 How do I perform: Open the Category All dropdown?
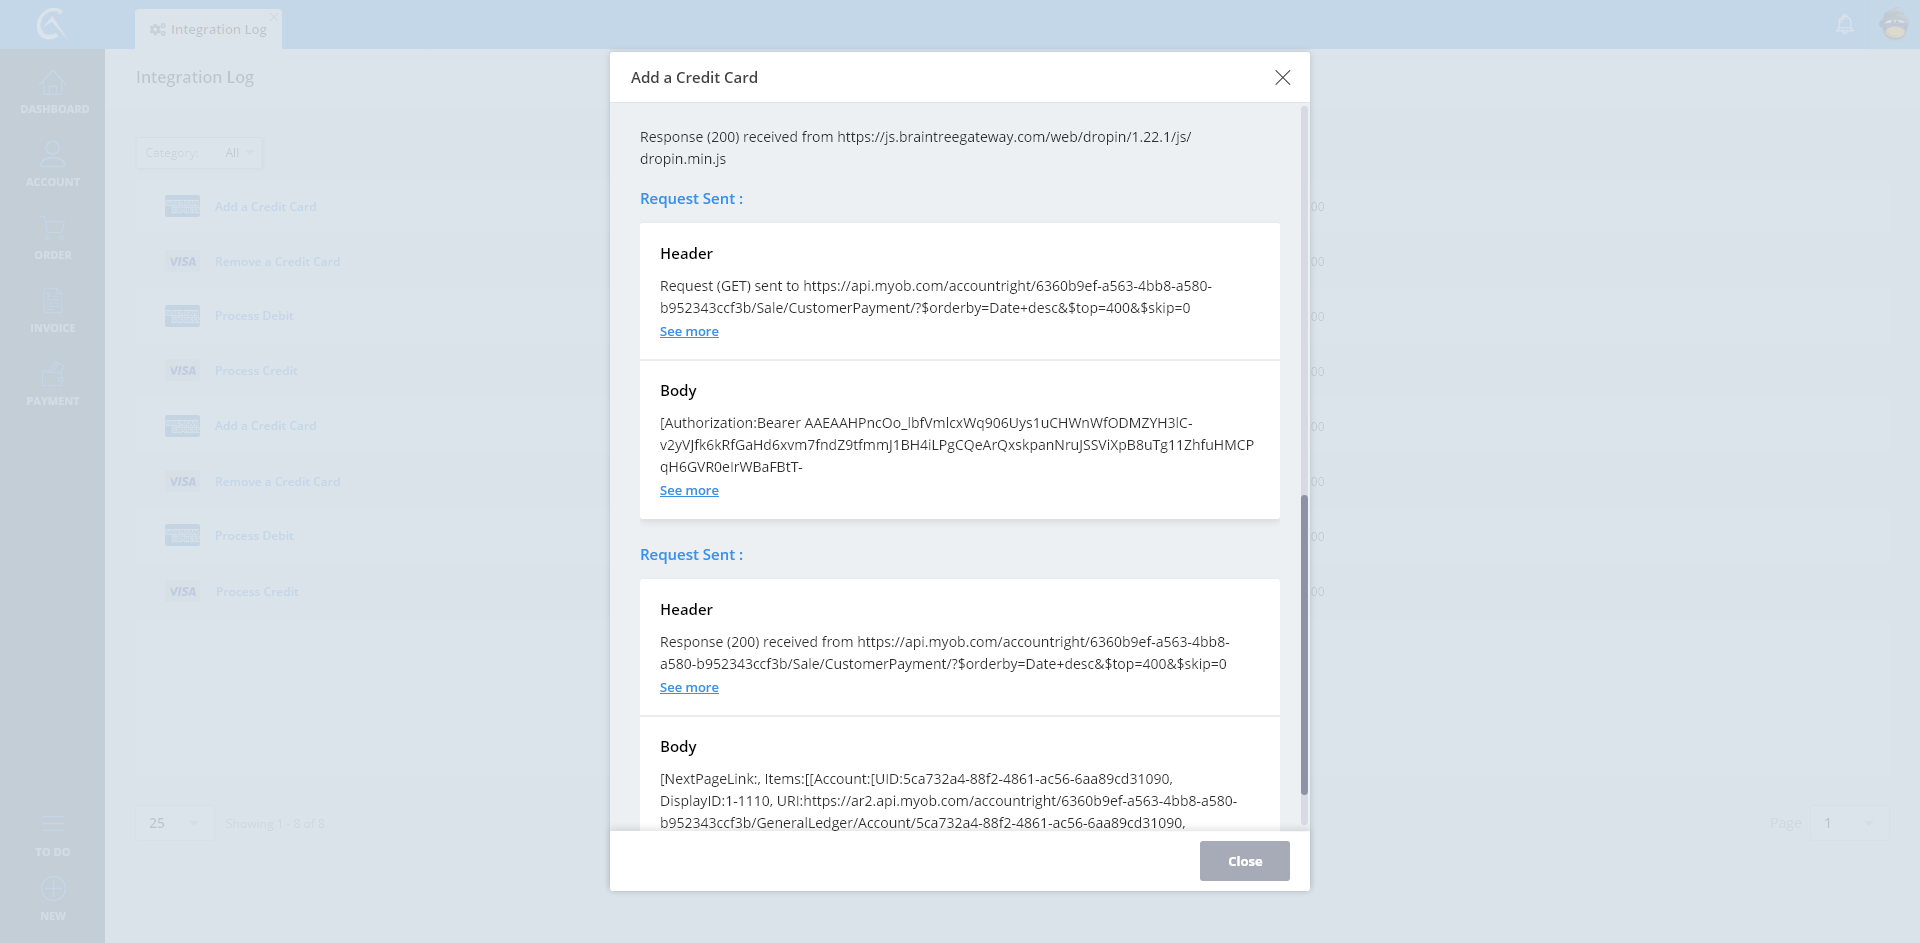(x=199, y=153)
